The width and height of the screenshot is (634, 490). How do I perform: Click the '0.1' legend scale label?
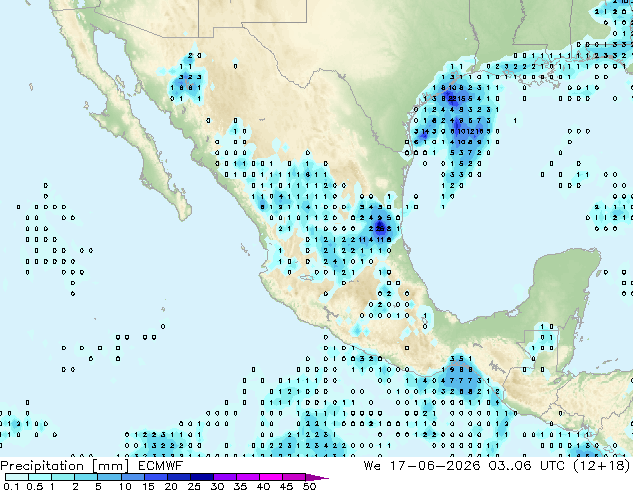[x=11, y=486]
